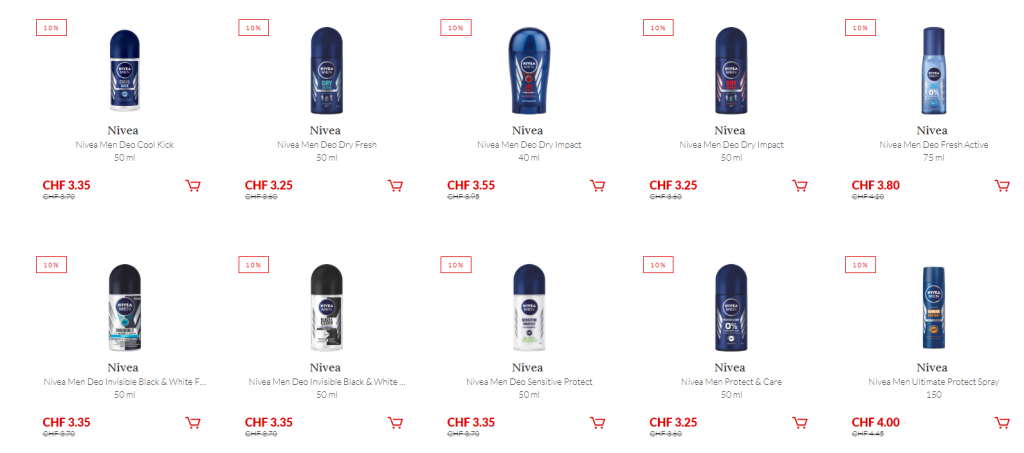Viewport: 1024px width, 453px height.
Task: Open the Nivea Men Deo Cool Kick link
Action: point(124,145)
